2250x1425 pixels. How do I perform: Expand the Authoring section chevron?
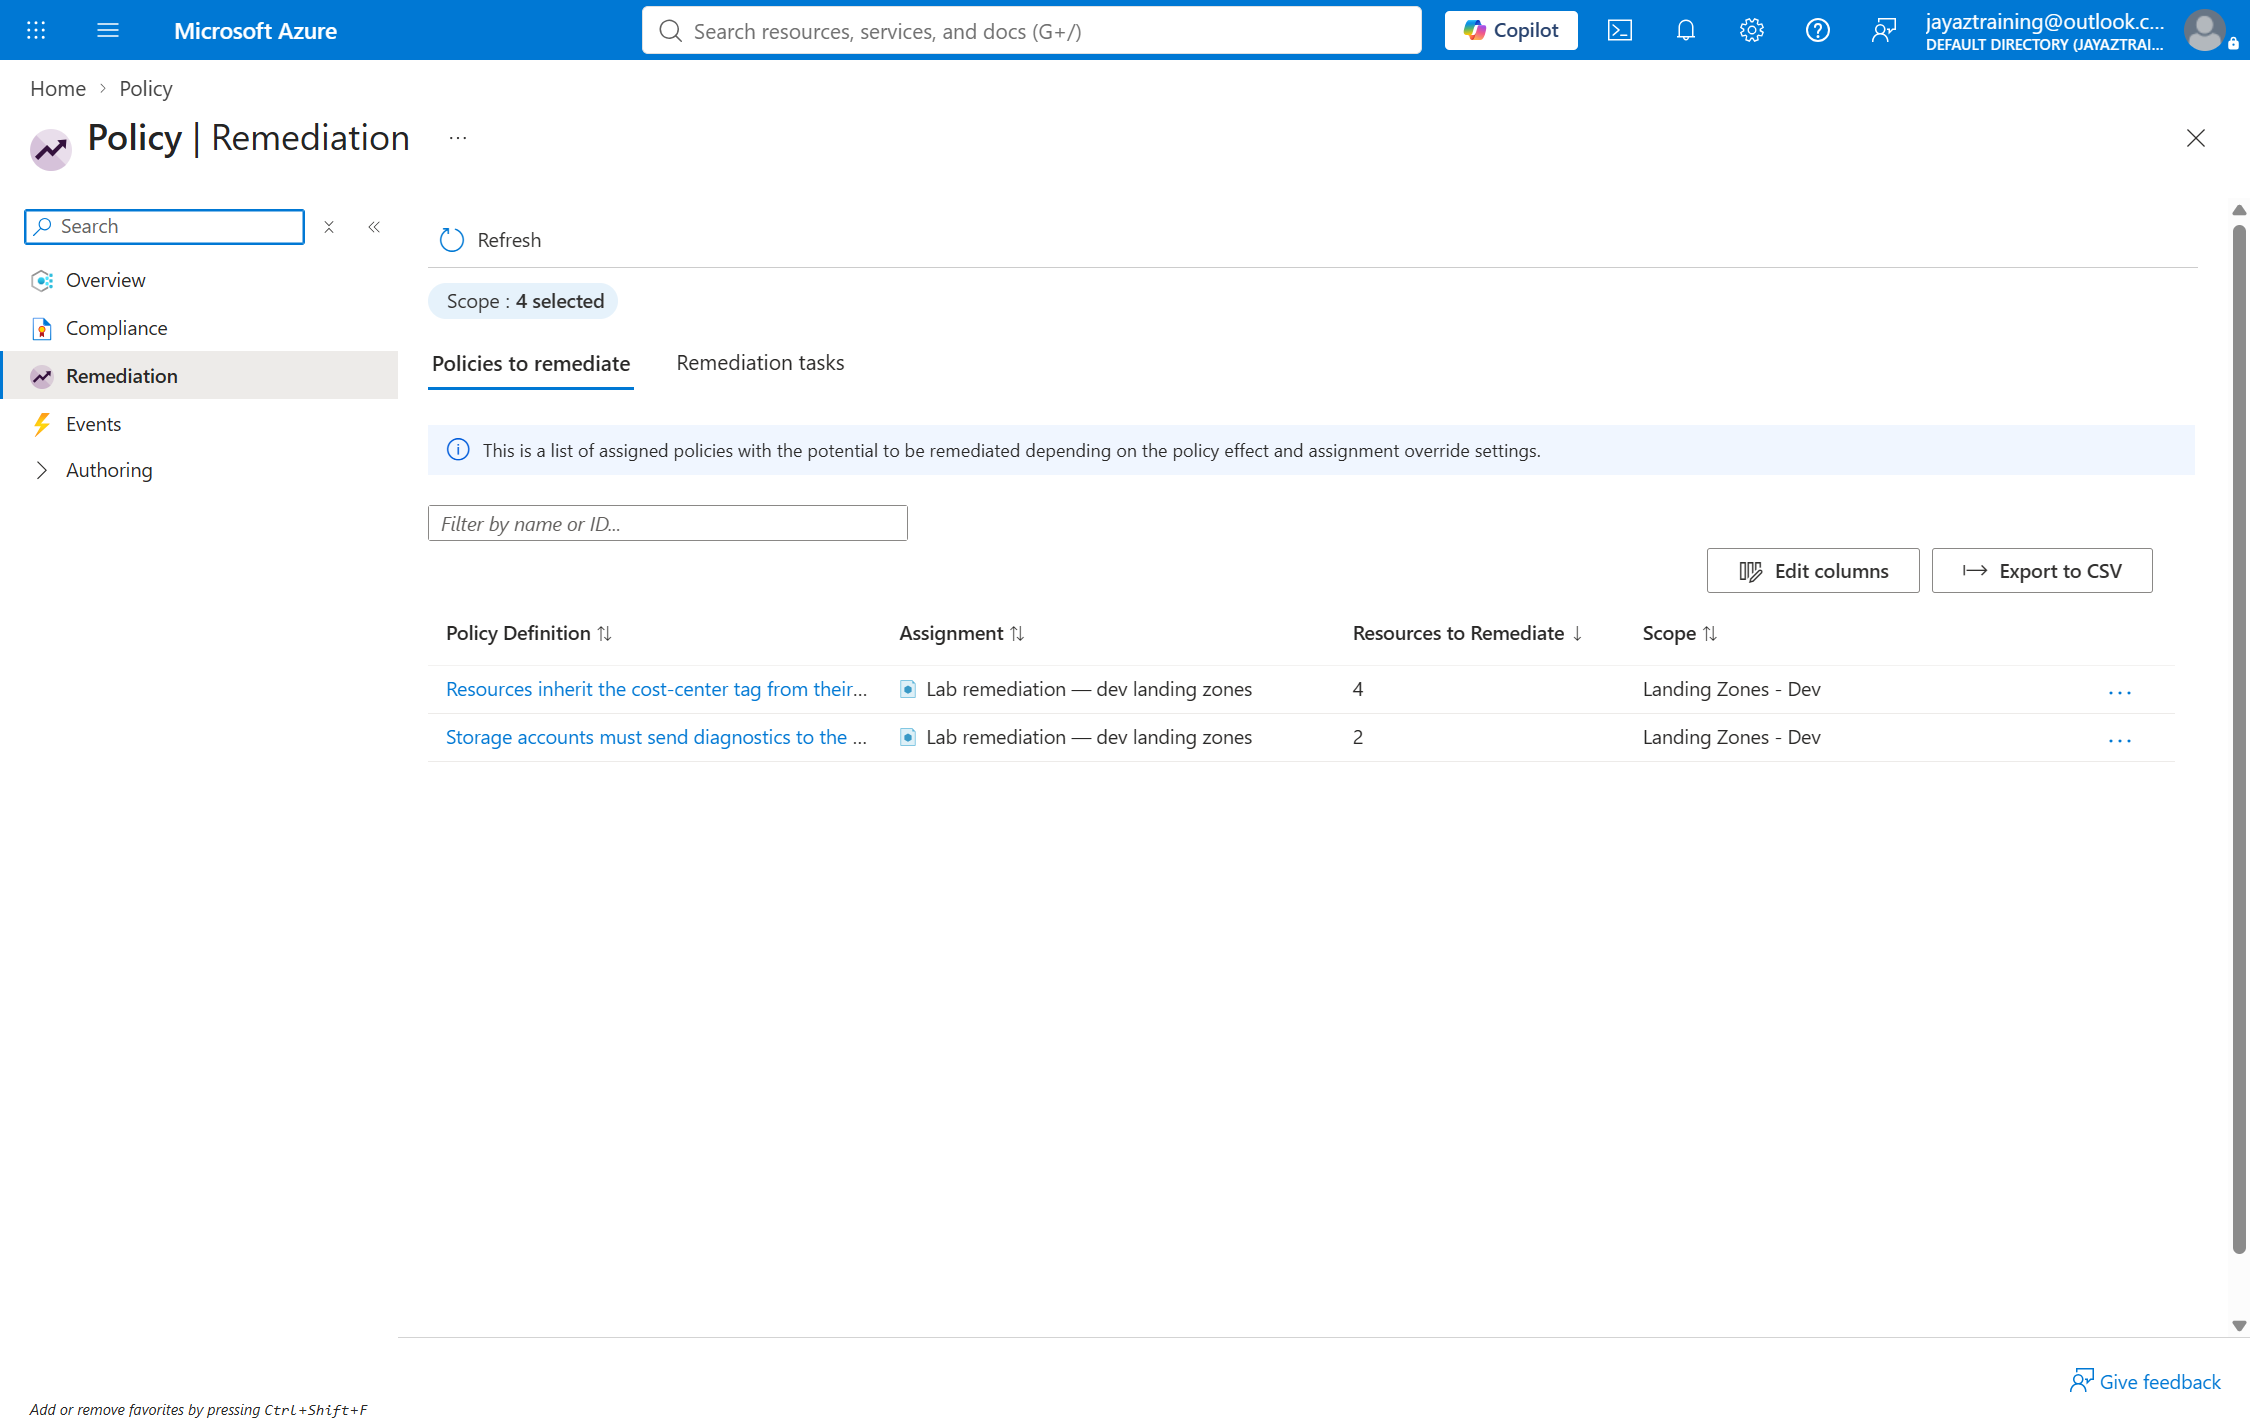(41, 470)
